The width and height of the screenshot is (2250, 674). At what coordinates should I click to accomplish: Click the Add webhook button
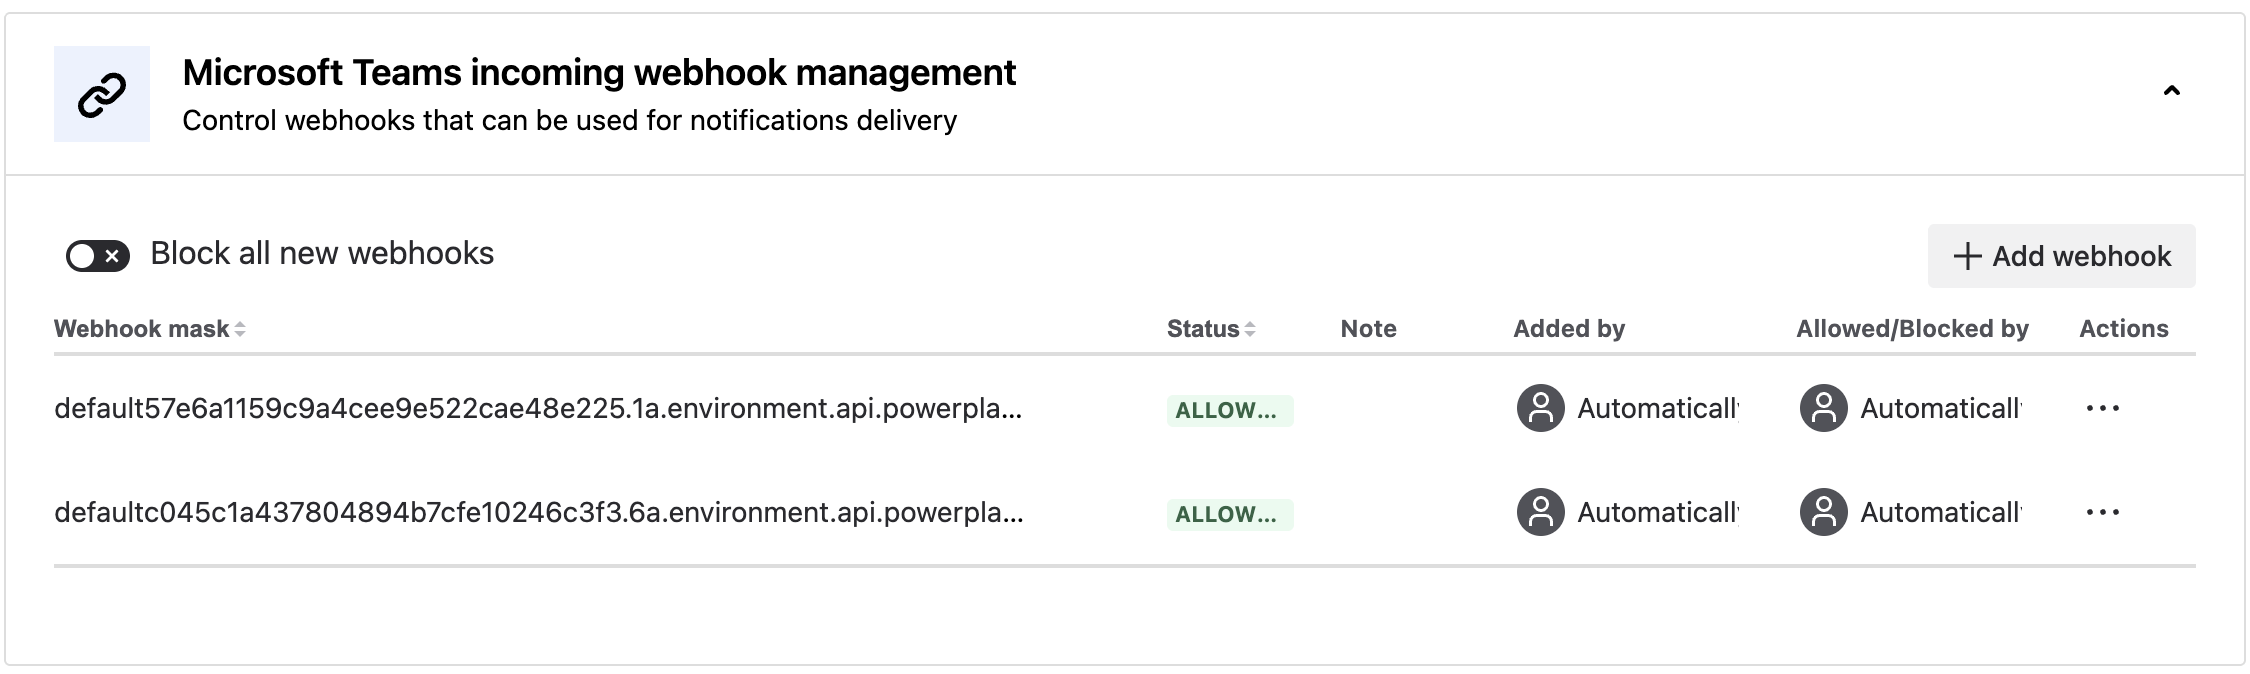pyautogui.click(x=2060, y=256)
